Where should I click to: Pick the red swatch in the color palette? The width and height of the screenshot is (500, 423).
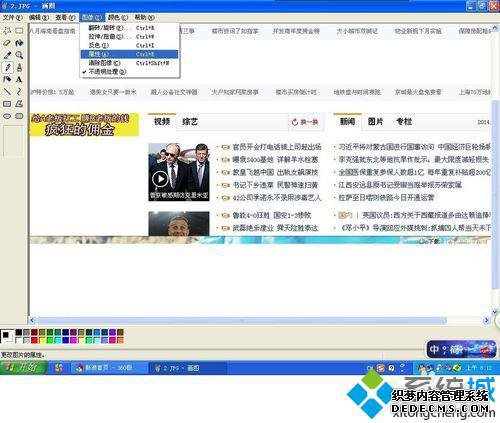coord(34,340)
